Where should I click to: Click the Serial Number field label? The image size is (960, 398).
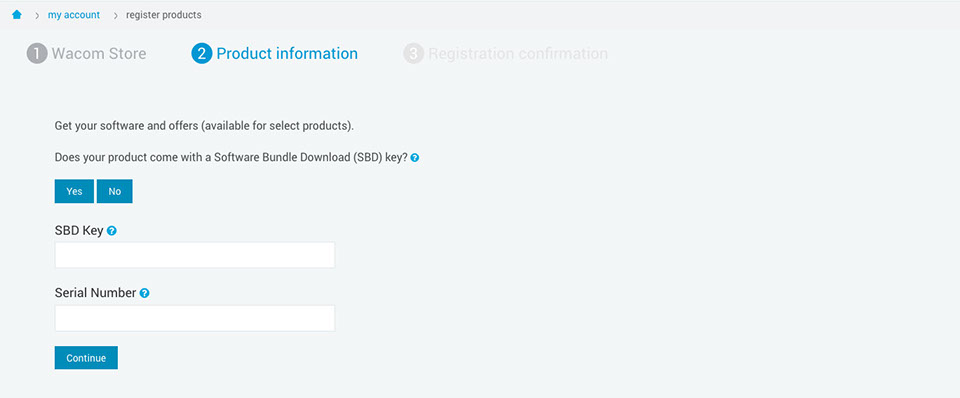pyautogui.click(x=95, y=293)
